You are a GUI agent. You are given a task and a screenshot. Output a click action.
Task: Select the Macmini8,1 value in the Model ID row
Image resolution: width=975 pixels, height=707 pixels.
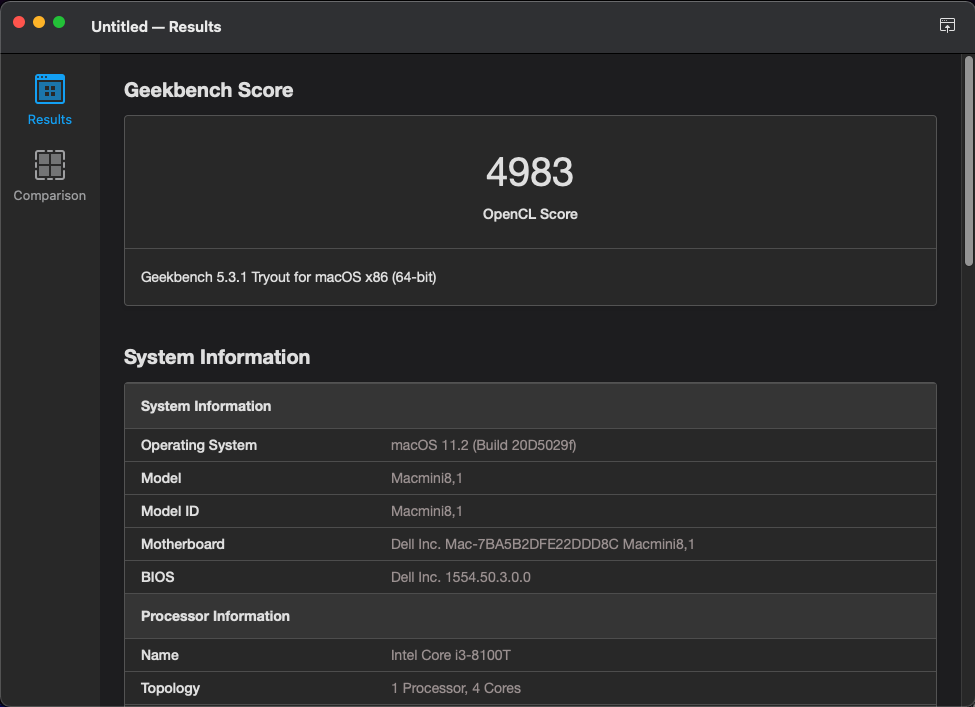pos(427,511)
